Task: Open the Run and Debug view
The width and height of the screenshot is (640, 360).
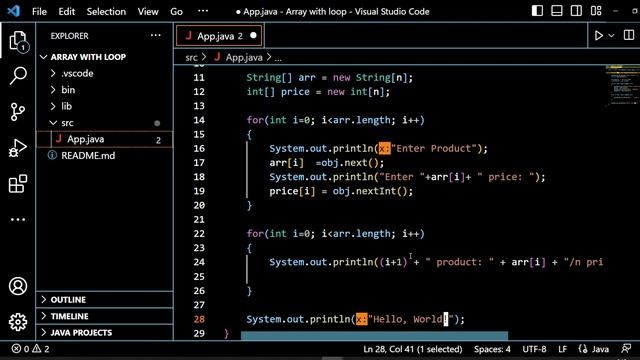Action: tap(18, 148)
